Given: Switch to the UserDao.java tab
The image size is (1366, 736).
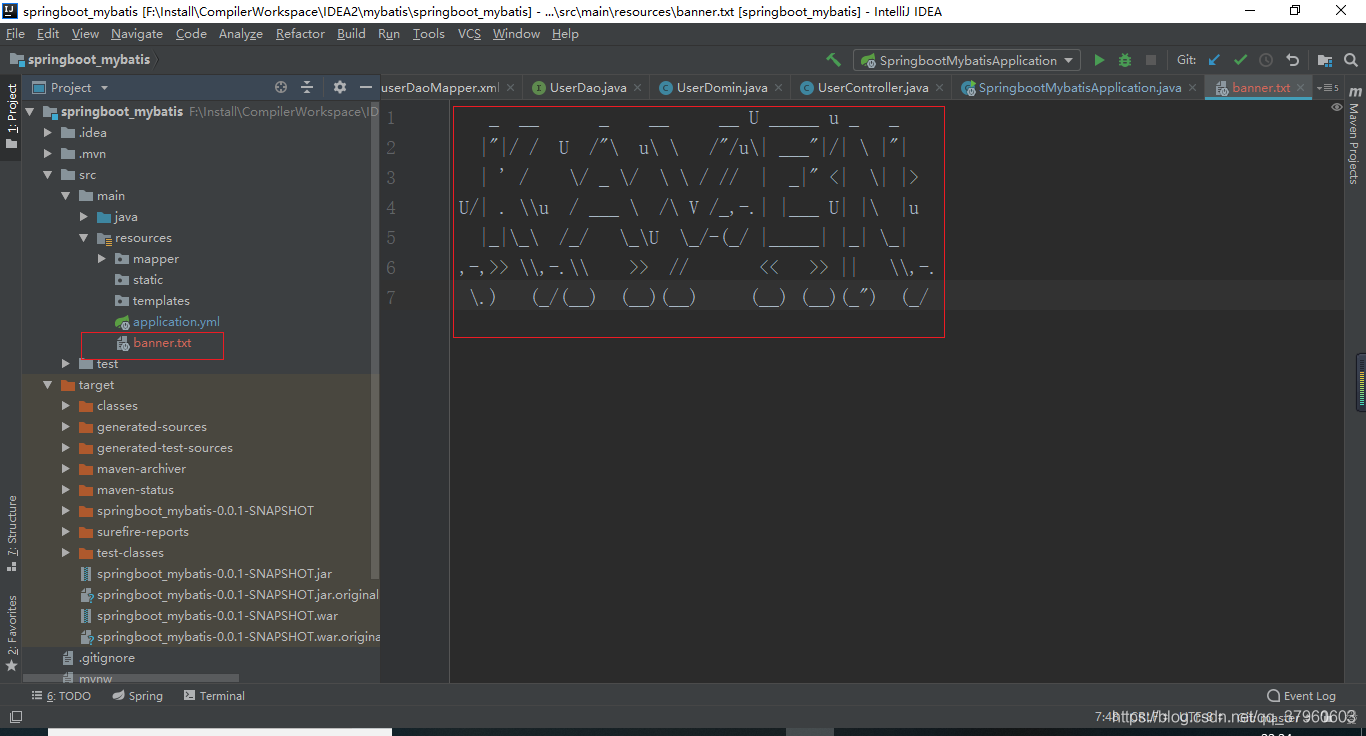Looking at the screenshot, I should pos(586,88).
